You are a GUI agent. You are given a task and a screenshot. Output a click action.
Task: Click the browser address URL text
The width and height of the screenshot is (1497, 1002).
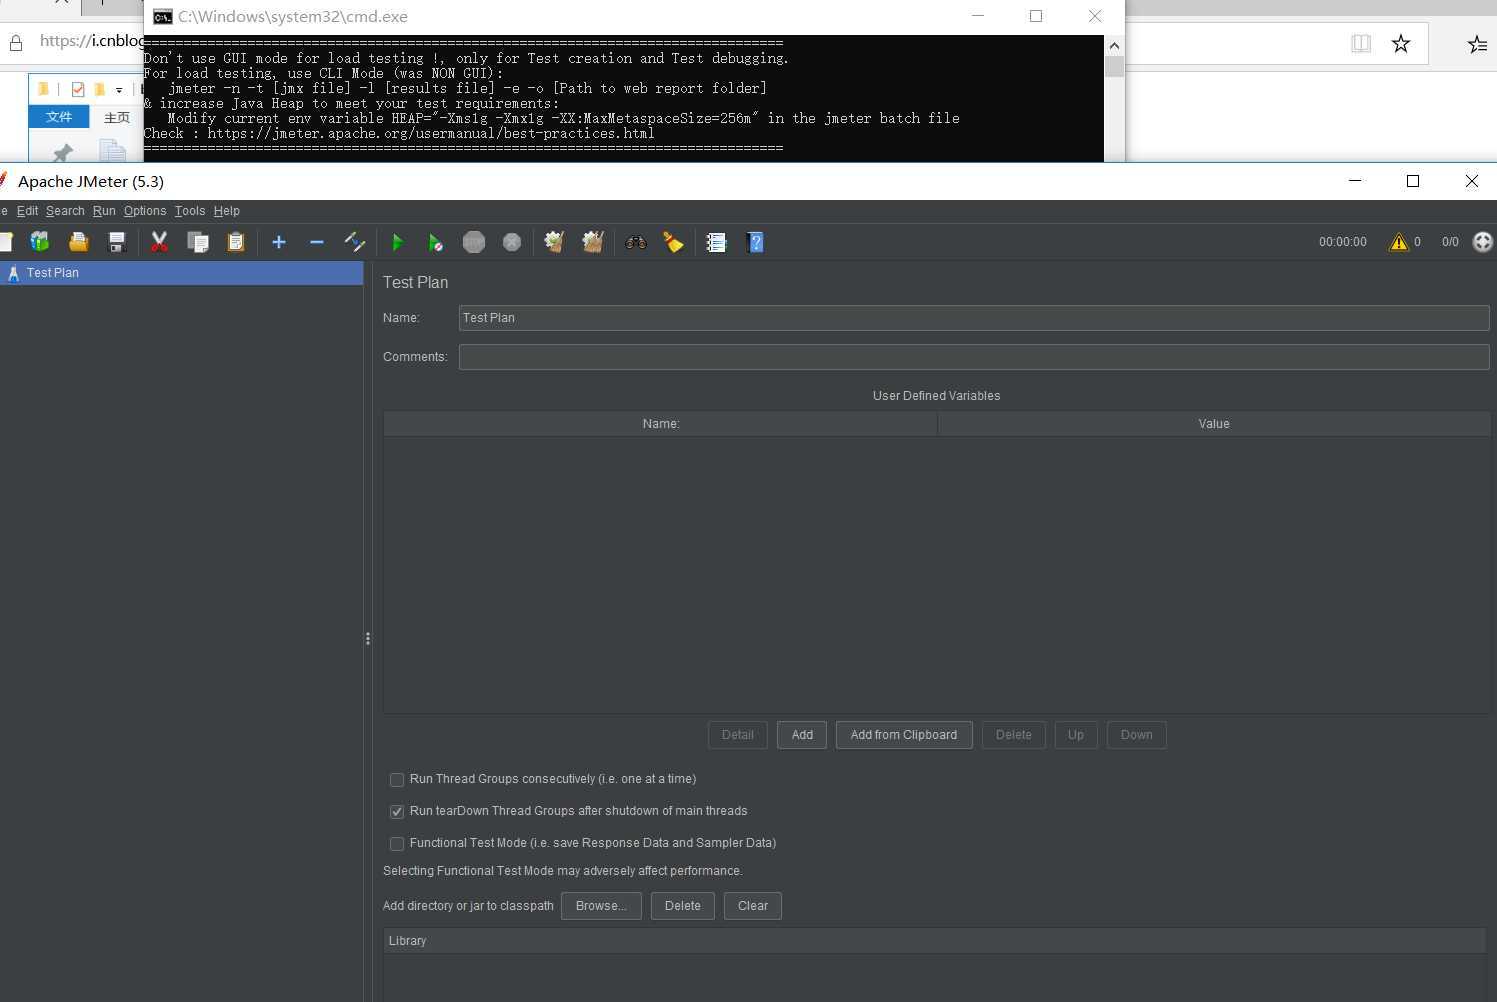[92, 41]
